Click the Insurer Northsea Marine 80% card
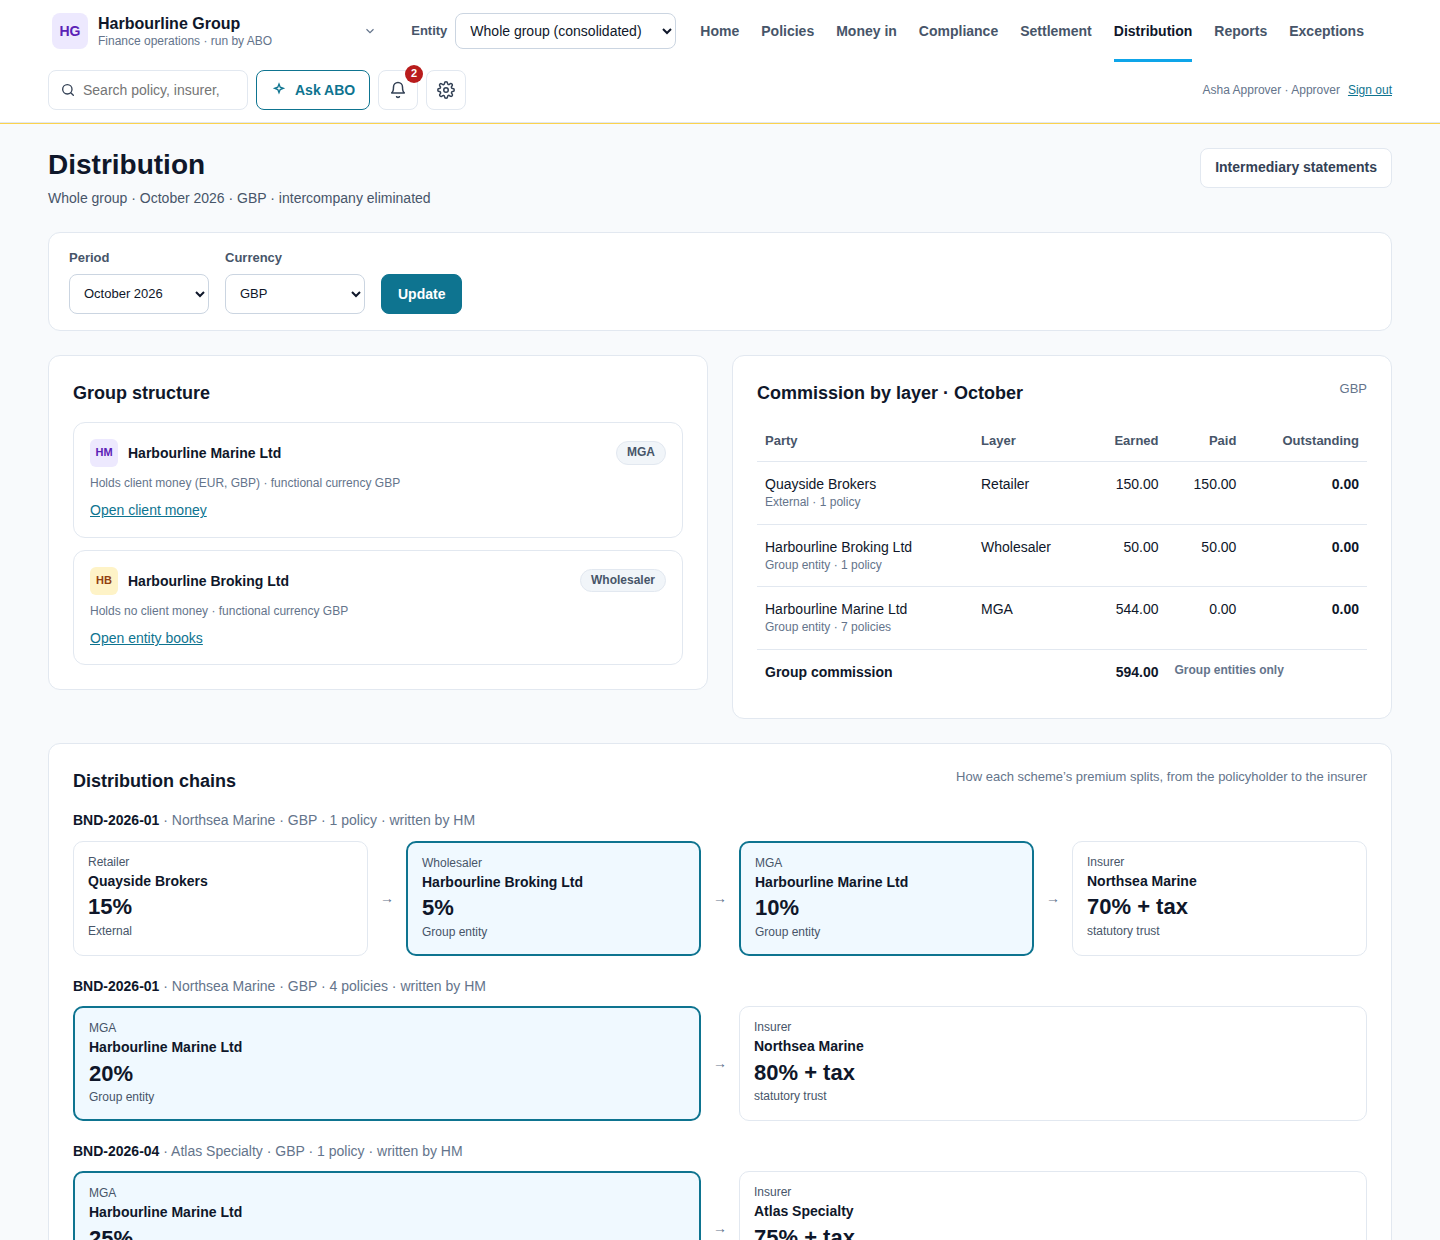Image resolution: width=1440 pixels, height=1240 pixels. pos(1053,1063)
